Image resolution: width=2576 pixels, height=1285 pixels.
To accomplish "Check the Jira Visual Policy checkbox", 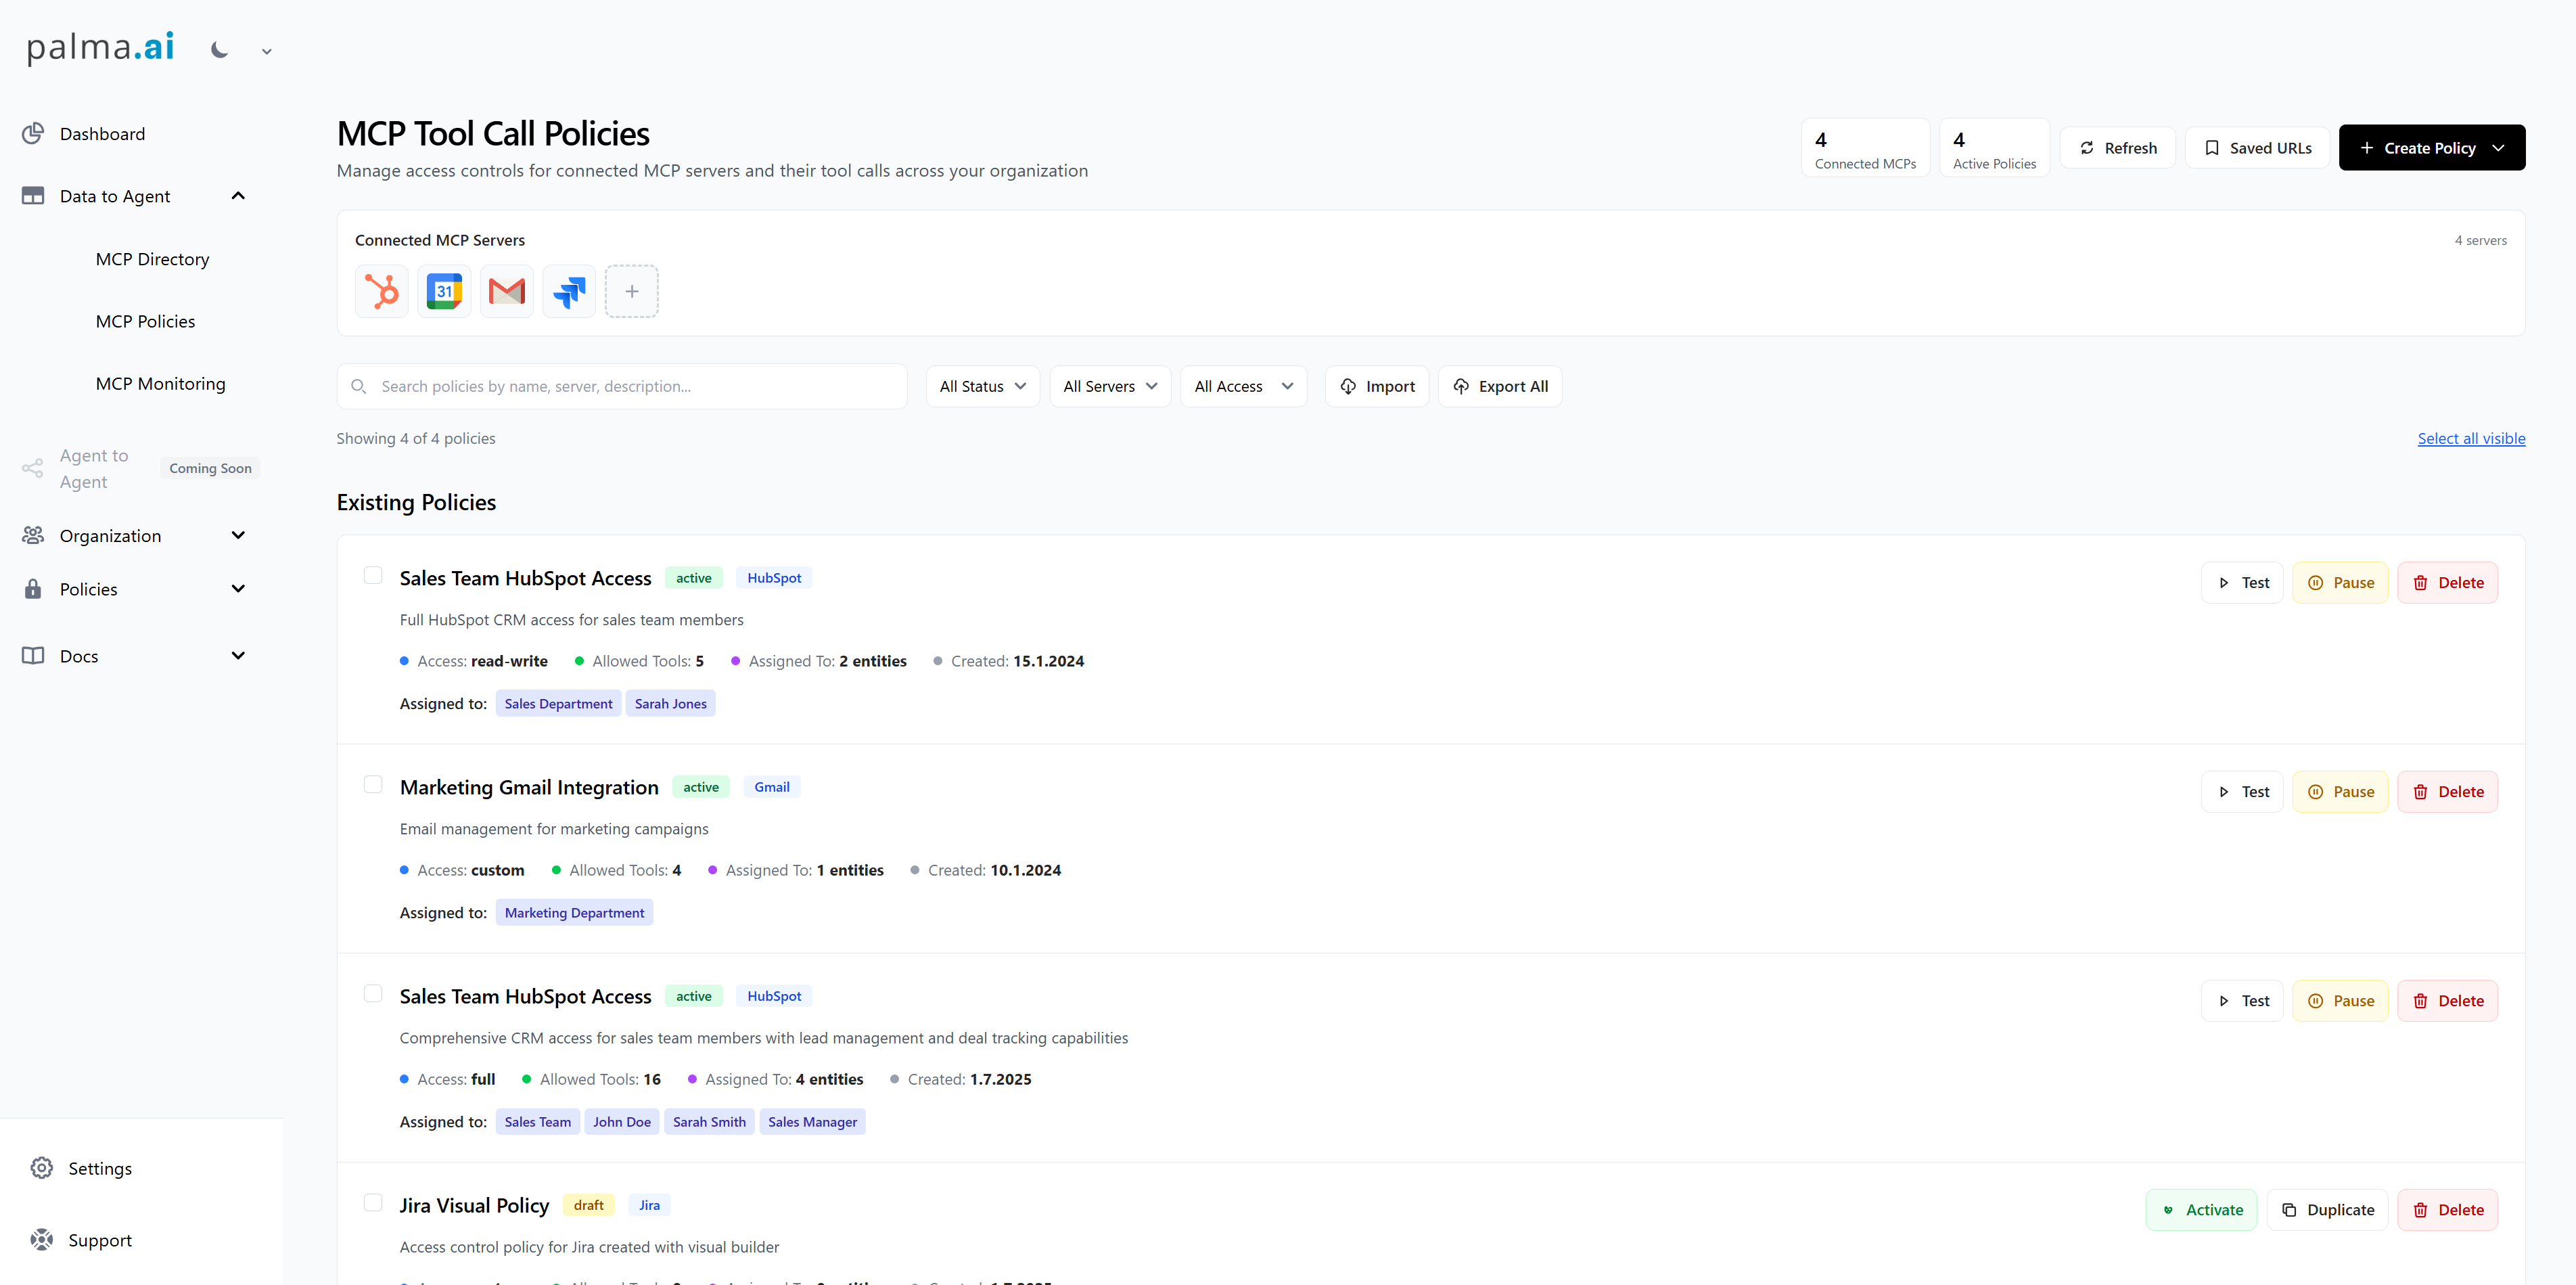I will 373,1202.
